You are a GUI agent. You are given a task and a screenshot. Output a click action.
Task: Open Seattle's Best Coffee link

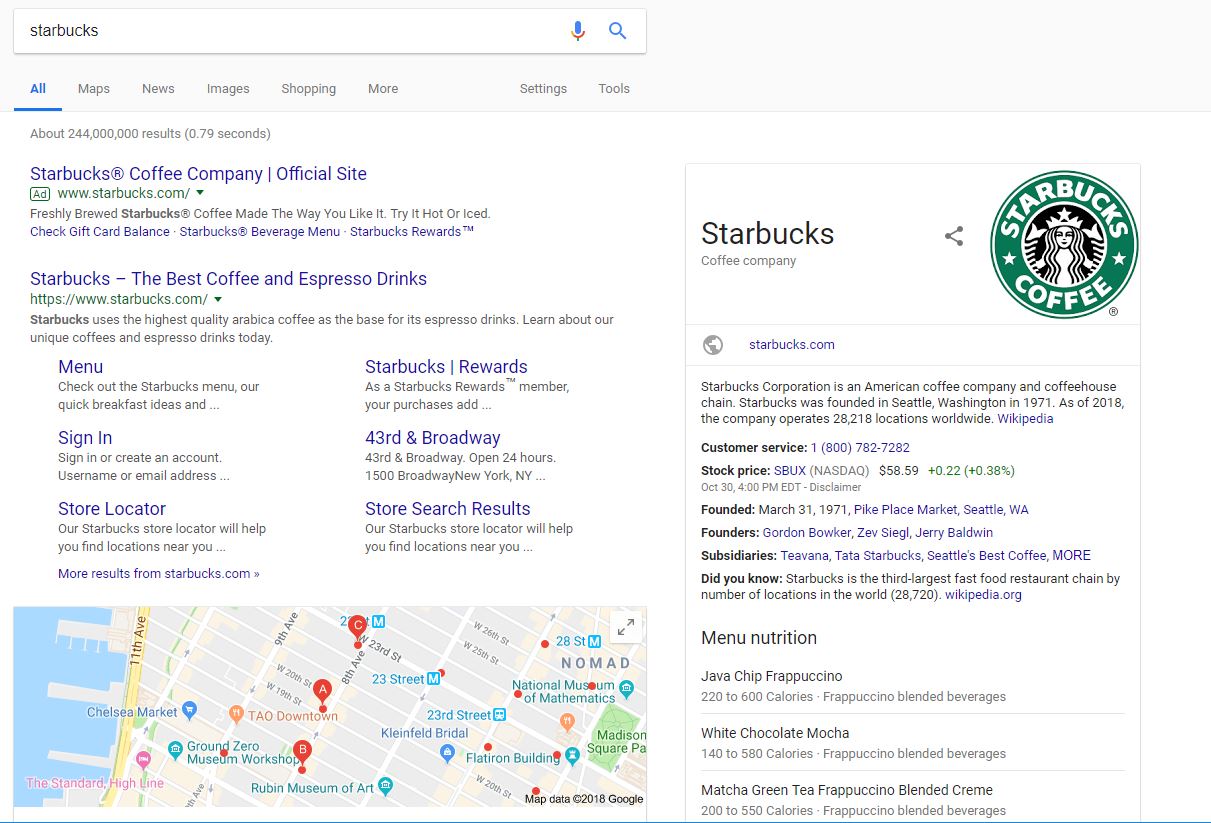pos(987,556)
